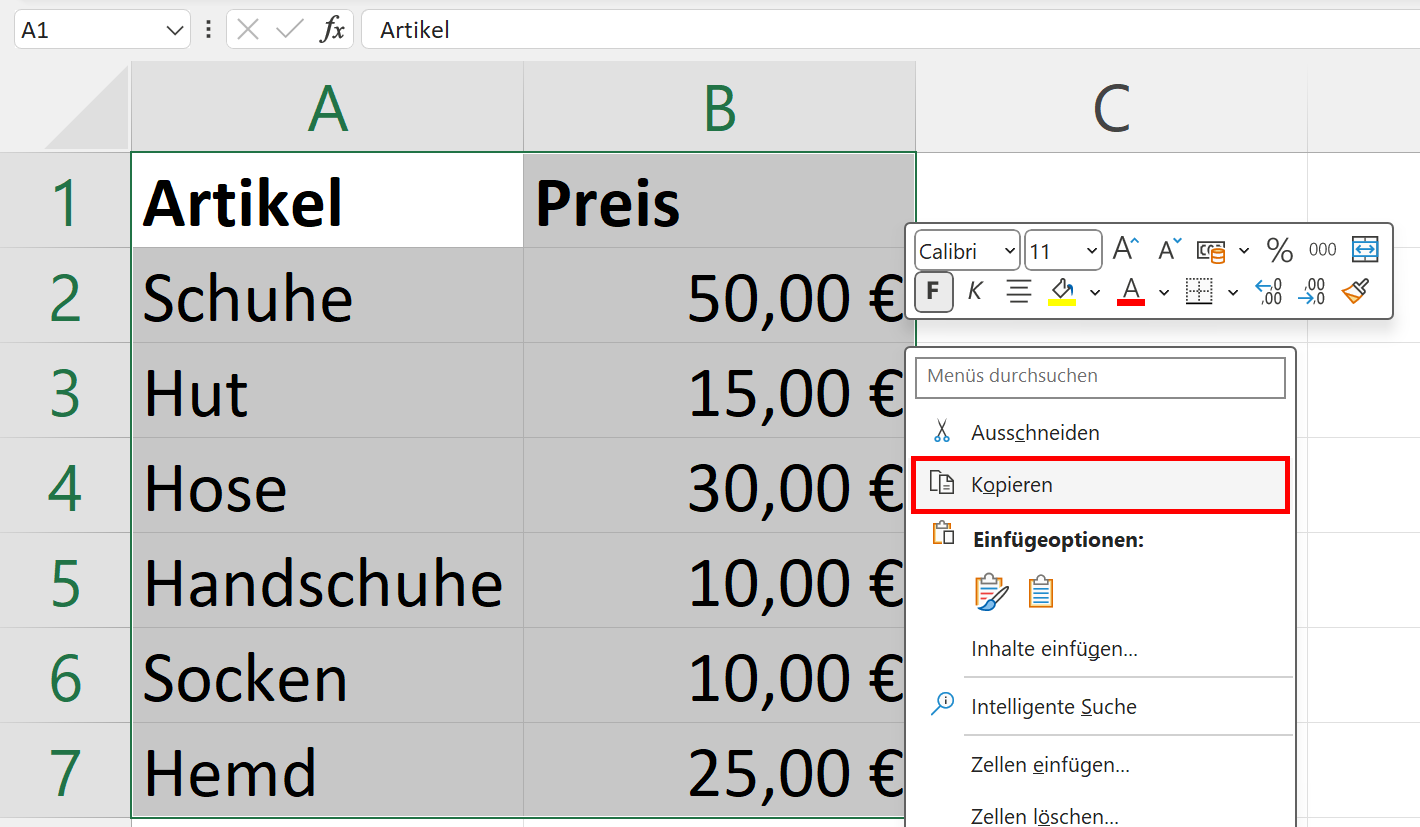Click cell containing Socken
The height and width of the screenshot is (827, 1420).
327,675
